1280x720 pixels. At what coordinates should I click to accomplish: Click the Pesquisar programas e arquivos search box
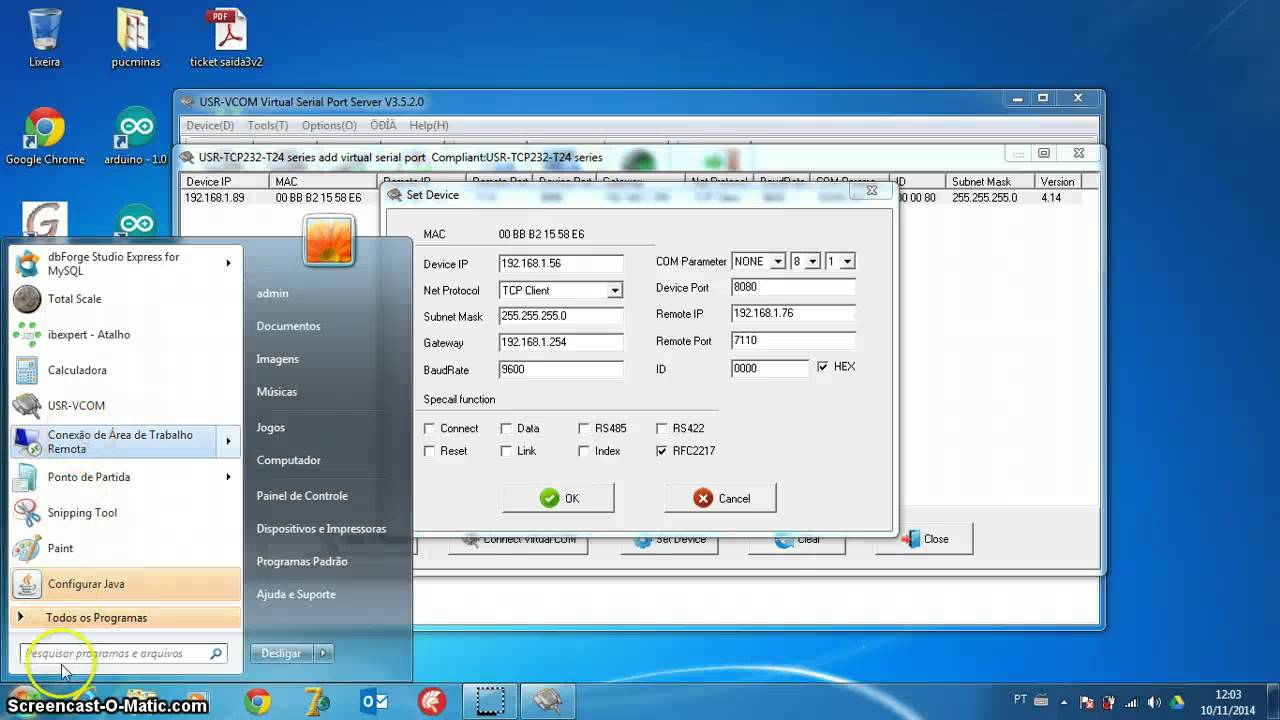(123, 654)
